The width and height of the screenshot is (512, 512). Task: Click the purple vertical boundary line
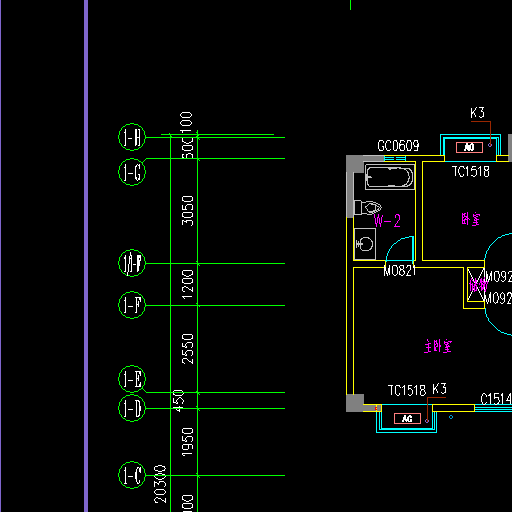86,256
